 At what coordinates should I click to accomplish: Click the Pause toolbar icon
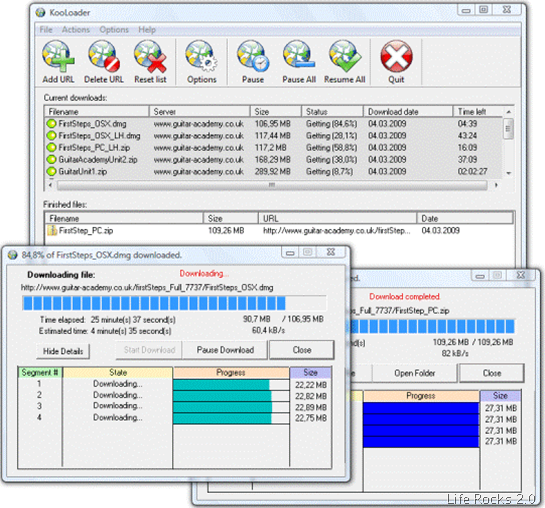pos(253,62)
